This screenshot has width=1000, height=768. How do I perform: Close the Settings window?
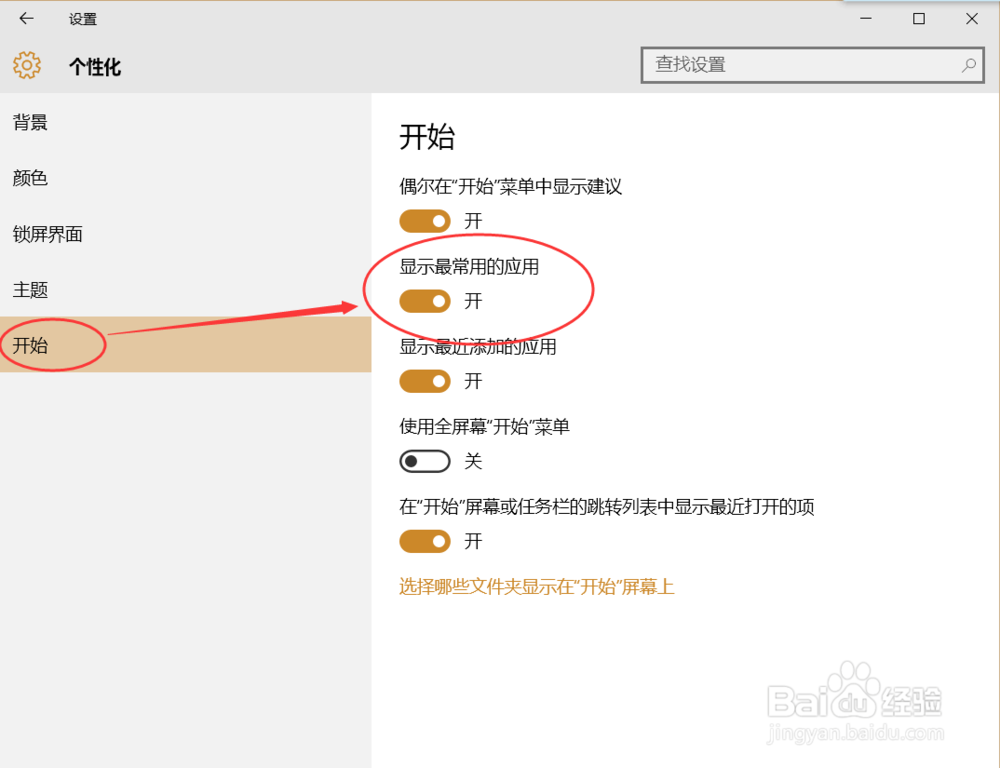[x=971, y=18]
